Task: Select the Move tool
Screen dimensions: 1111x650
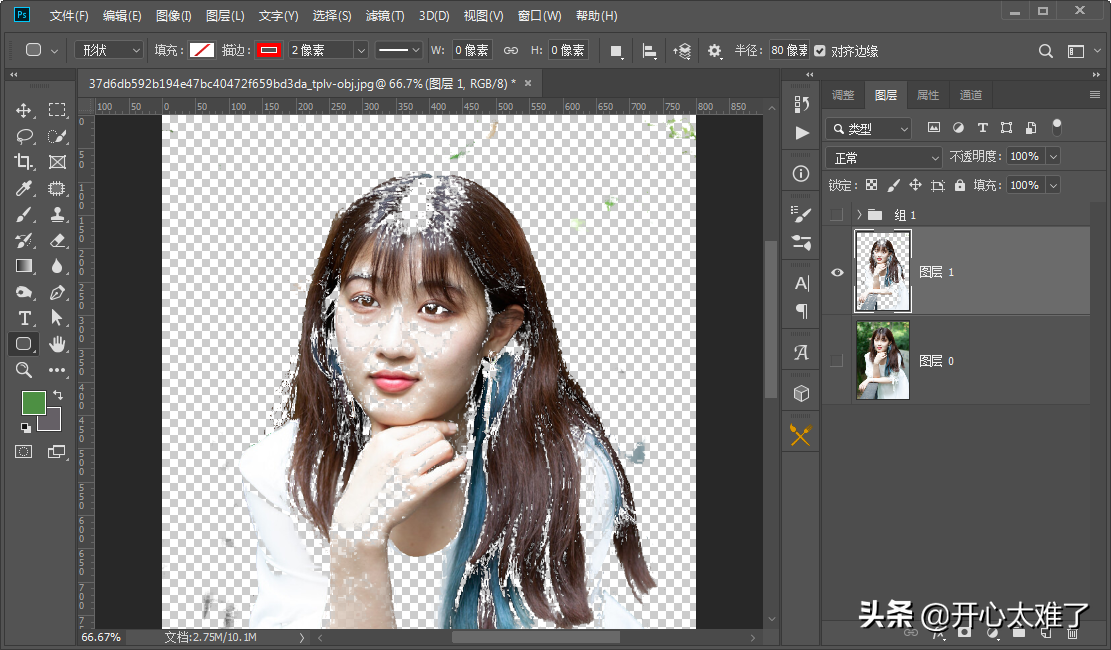Action: tap(24, 110)
